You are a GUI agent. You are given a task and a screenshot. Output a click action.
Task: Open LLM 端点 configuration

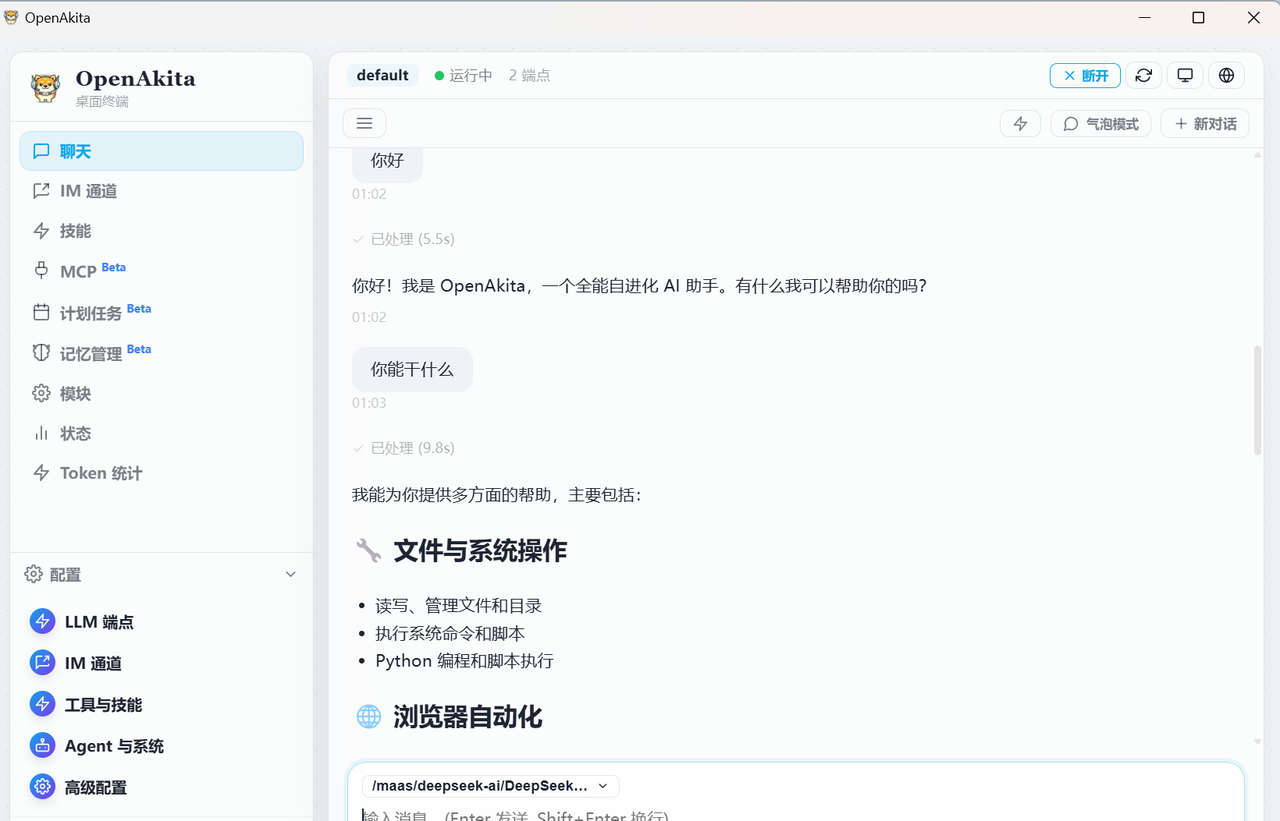coord(161,622)
